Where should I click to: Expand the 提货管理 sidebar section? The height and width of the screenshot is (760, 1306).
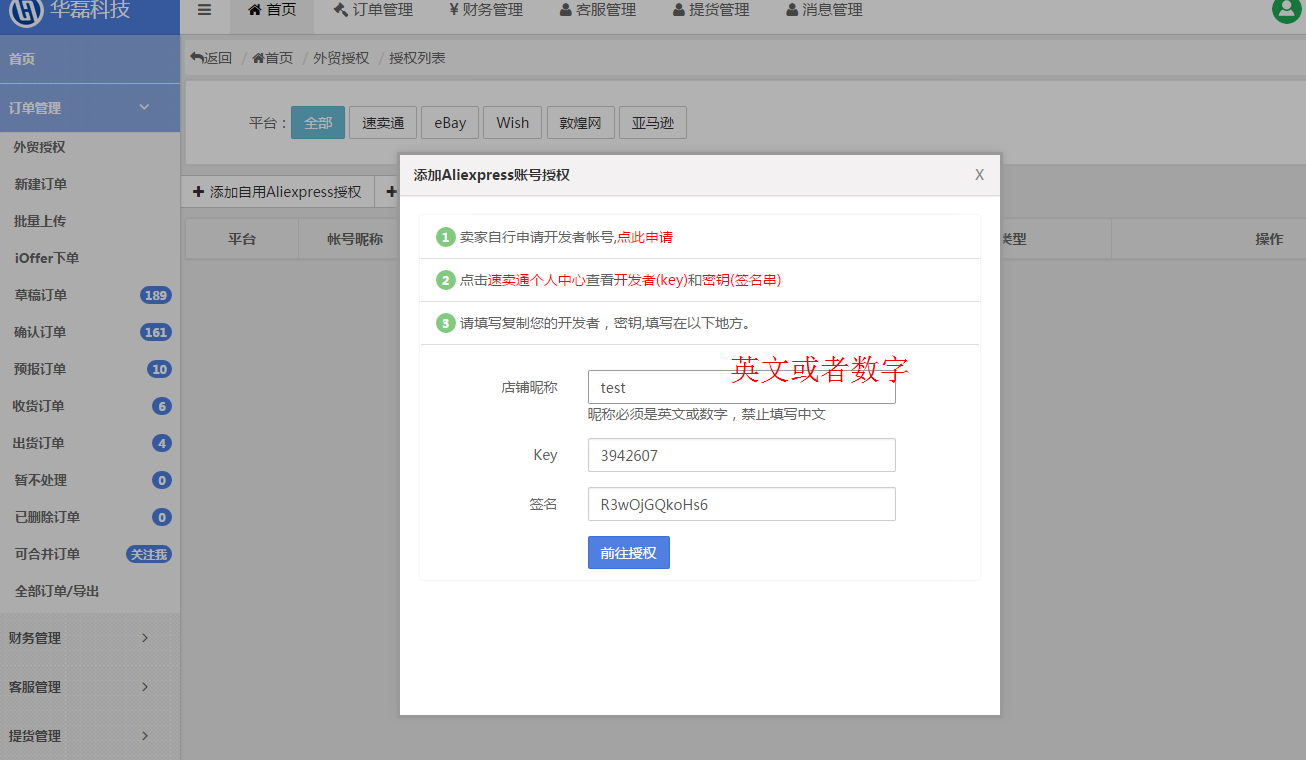coord(144,736)
